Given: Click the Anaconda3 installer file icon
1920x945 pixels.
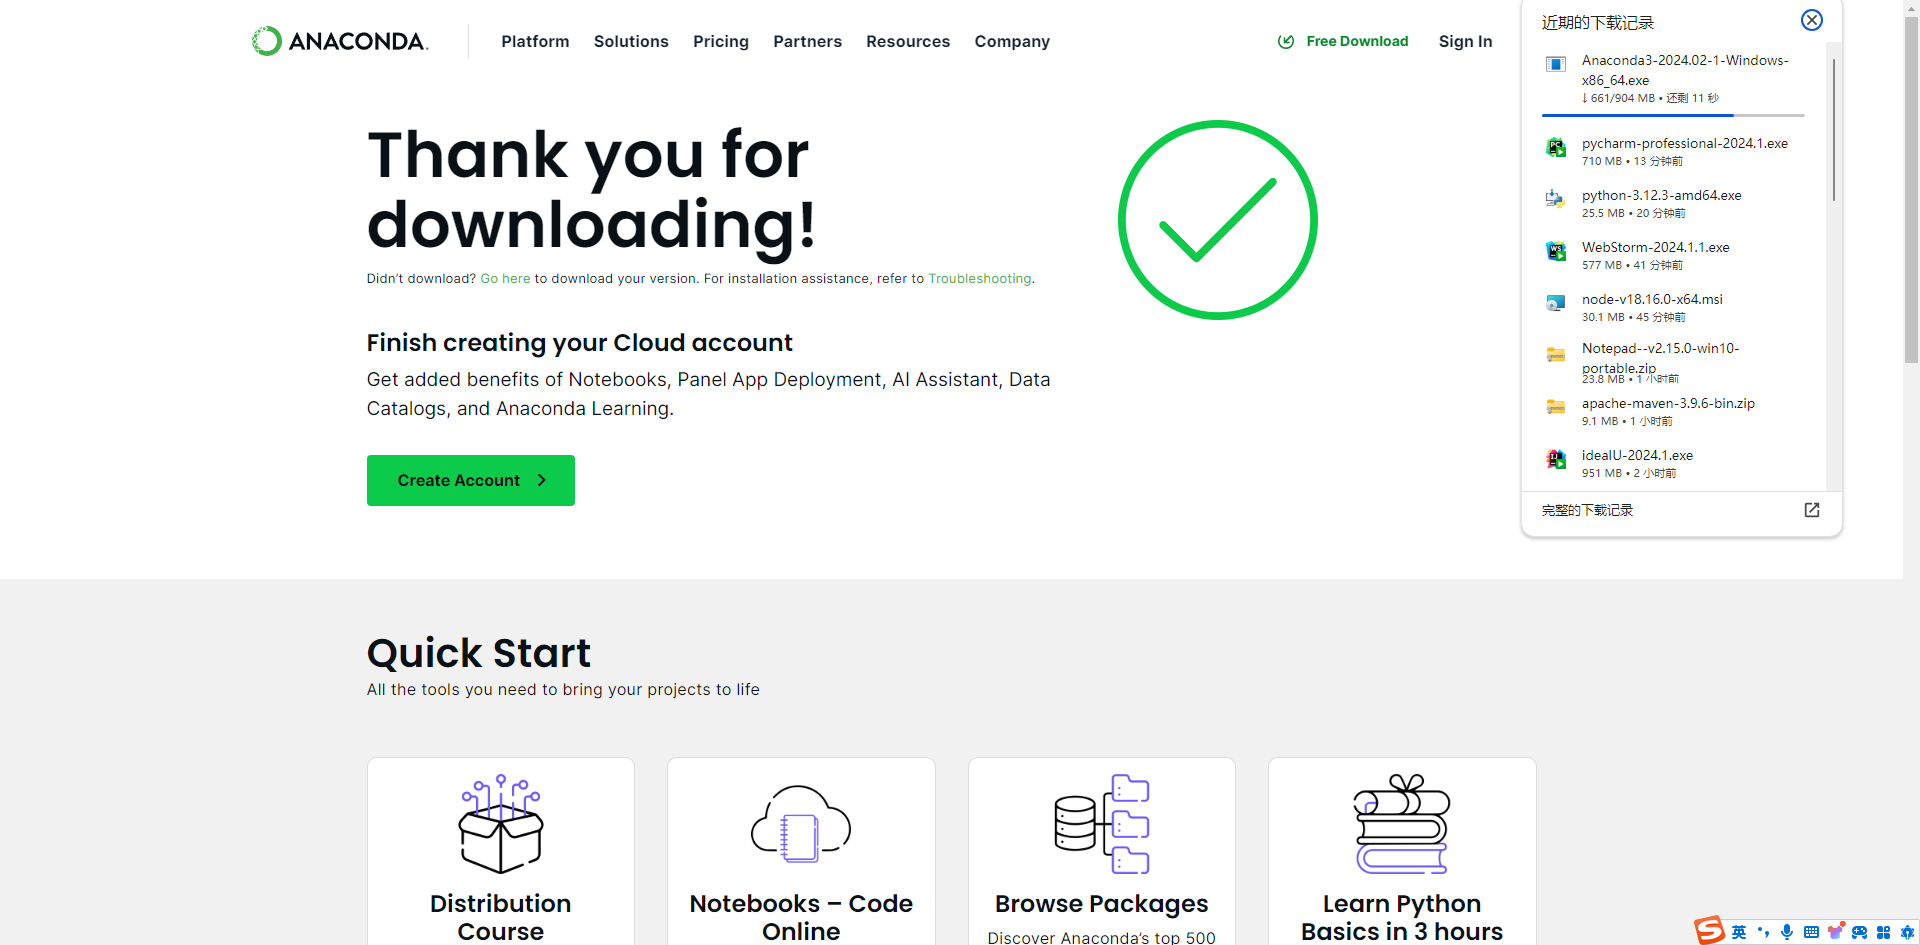Looking at the screenshot, I should pos(1556,64).
